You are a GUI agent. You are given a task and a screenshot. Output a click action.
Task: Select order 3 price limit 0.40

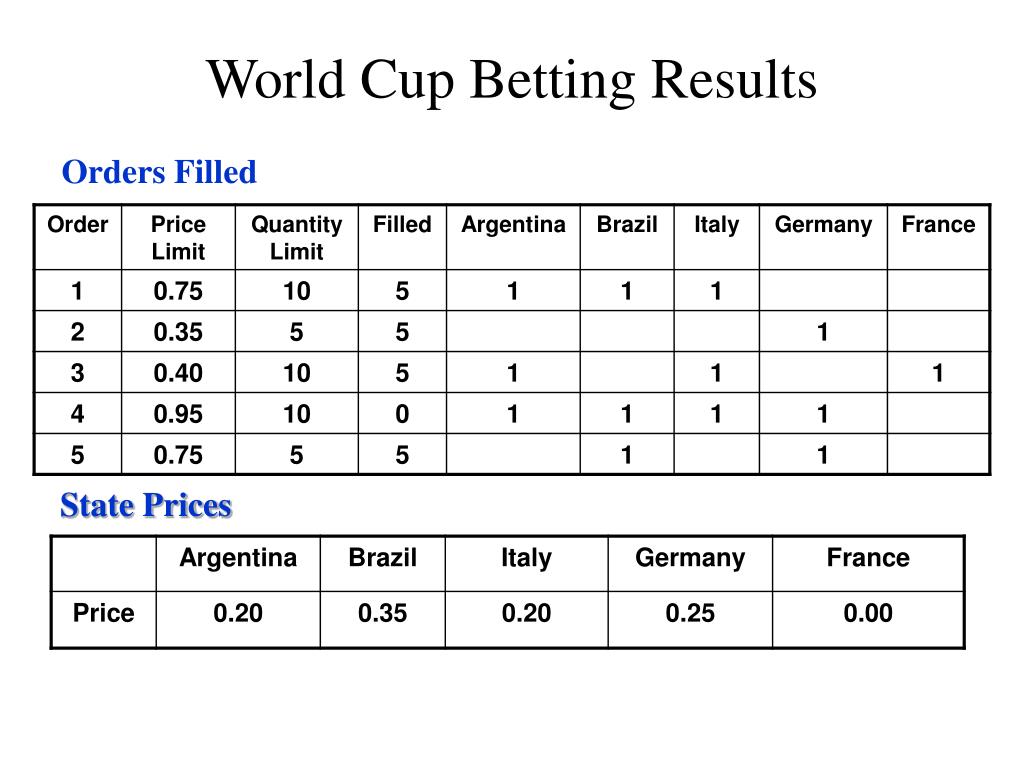[x=178, y=373]
